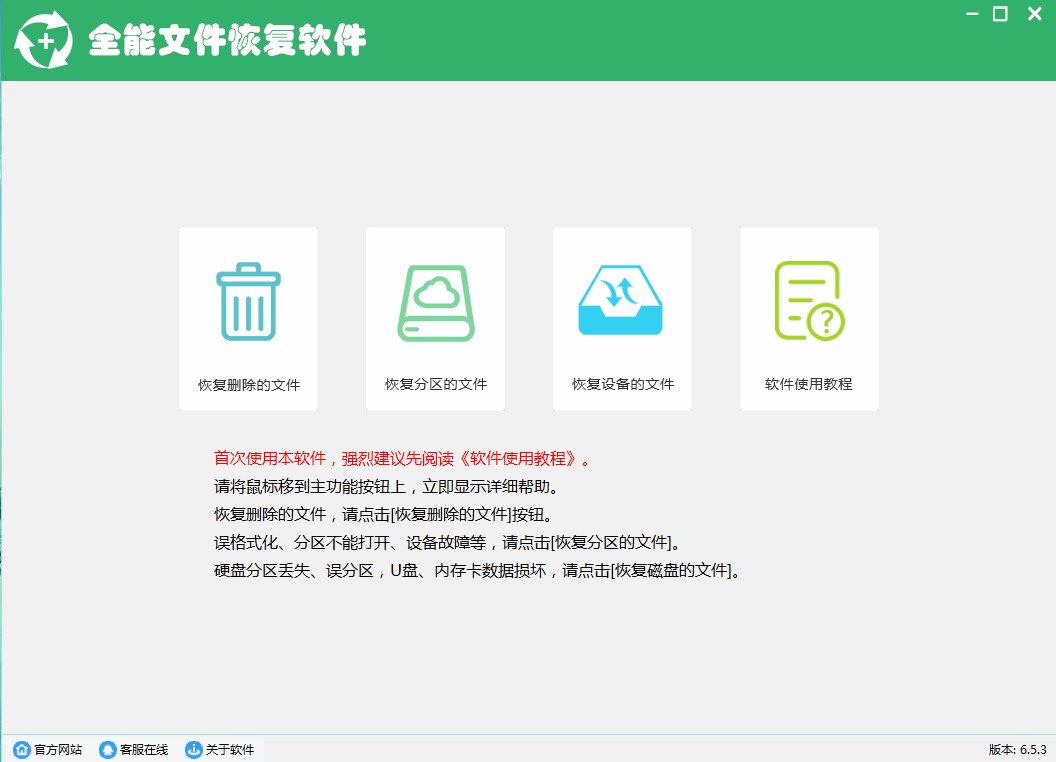The width and height of the screenshot is (1056, 762).
Task: Click the 全能文件恢复软件 title text
Action: coord(227,40)
